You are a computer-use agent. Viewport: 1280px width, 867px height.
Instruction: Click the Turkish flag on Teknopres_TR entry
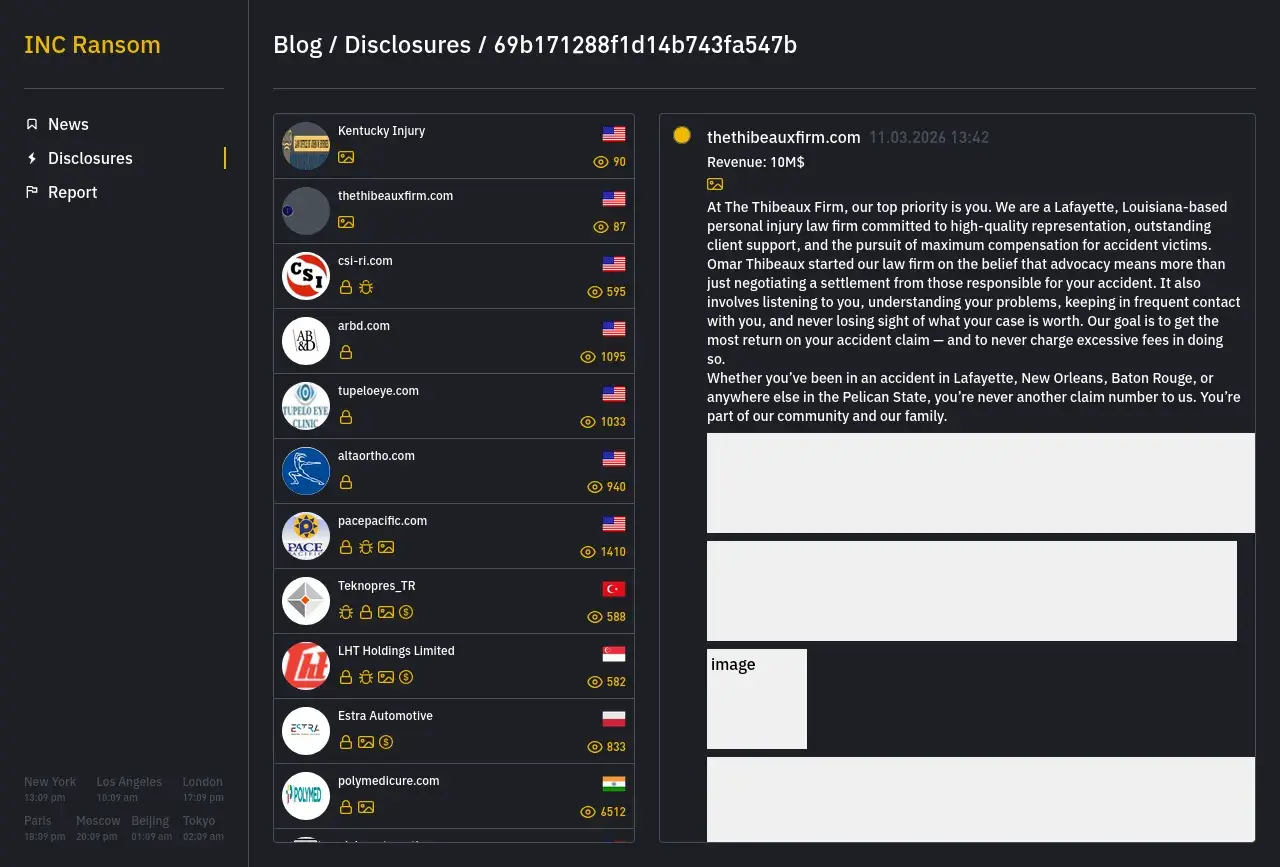point(614,589)
